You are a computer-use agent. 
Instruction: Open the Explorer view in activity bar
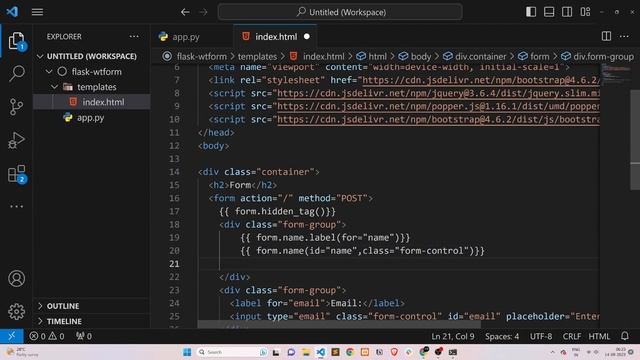pyautogui.click(x=16, y=41)
